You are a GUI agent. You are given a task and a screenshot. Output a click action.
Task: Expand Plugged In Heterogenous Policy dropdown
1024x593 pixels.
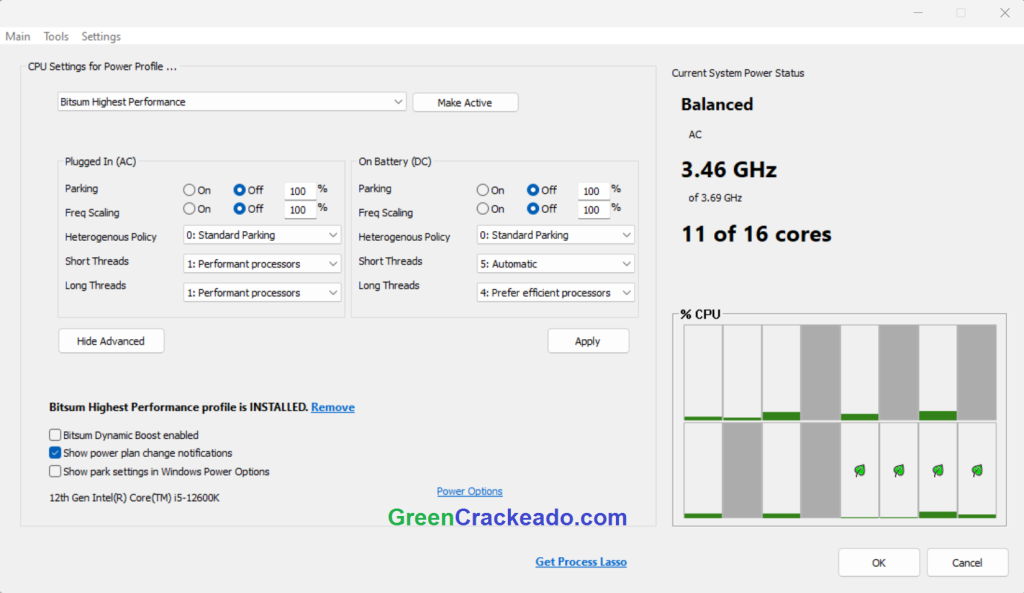tap(262, 235)
